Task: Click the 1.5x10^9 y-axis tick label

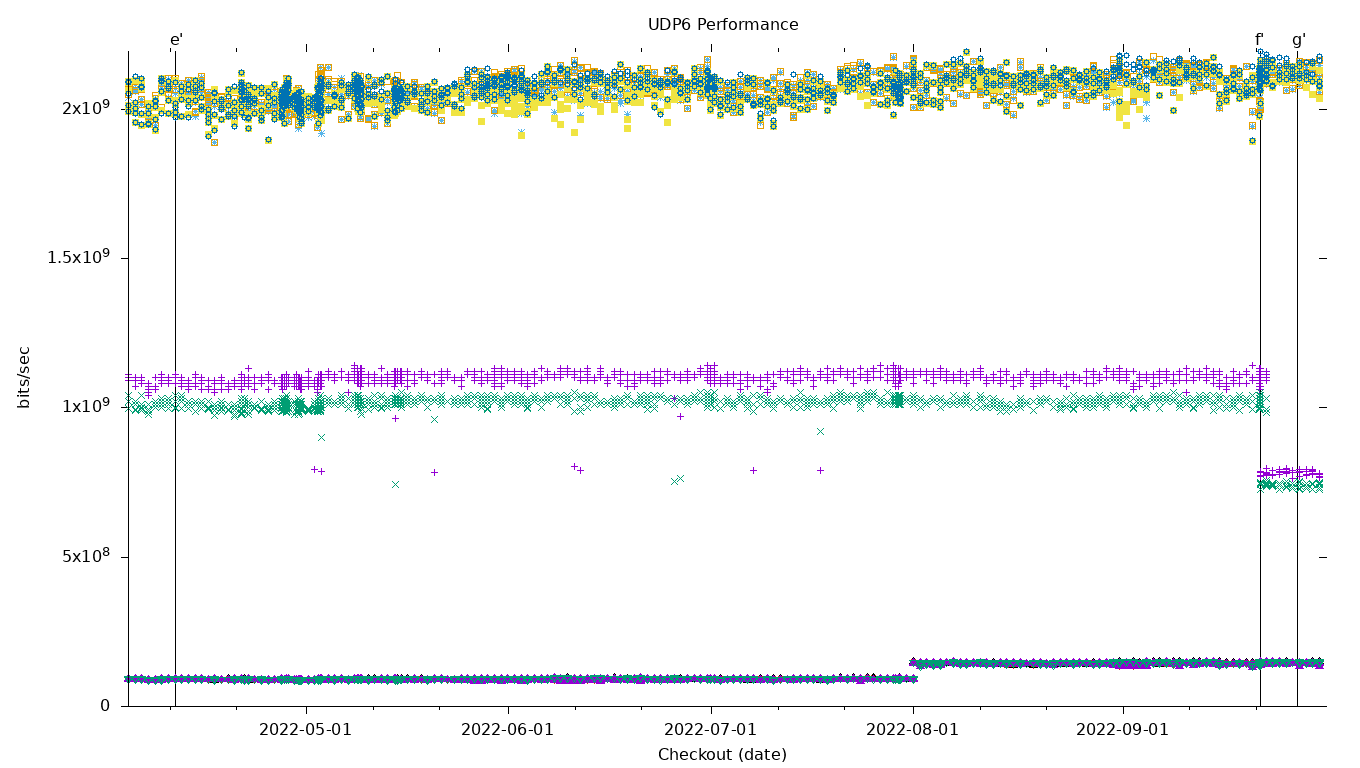Action: (79, 257)
